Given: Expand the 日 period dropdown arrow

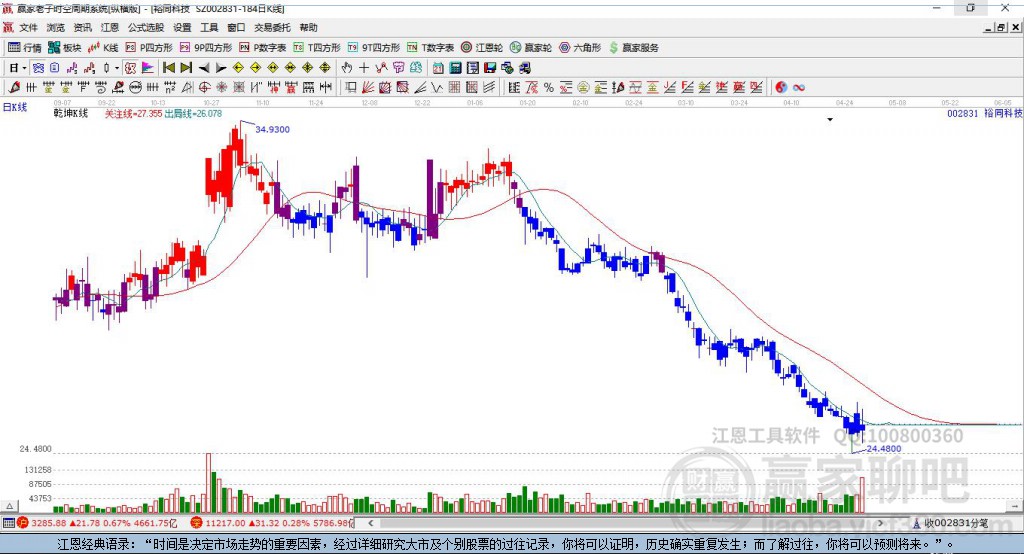Looking at the screenshot, I should pyautogui.click(x=24, y=68).
